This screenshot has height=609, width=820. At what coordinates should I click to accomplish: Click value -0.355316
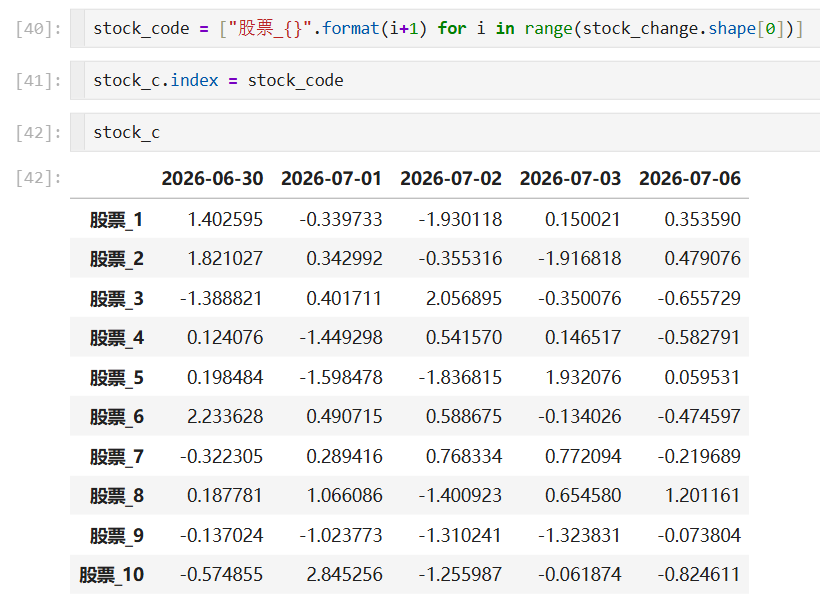click(x=460, y=259)
